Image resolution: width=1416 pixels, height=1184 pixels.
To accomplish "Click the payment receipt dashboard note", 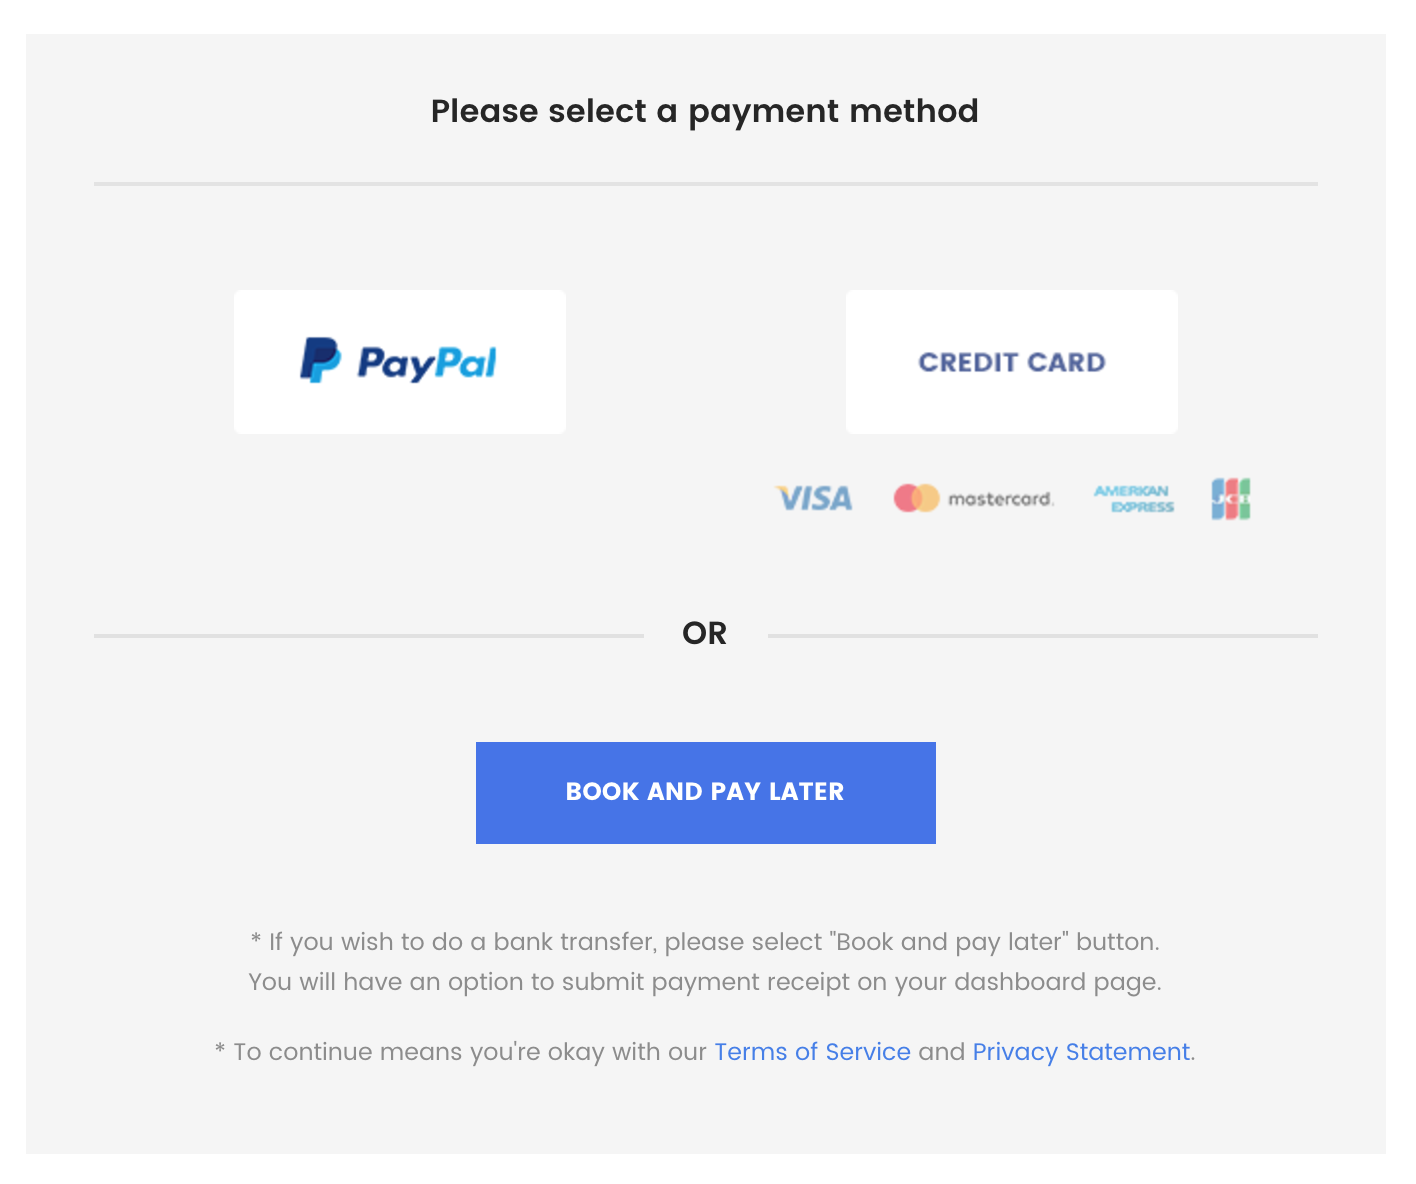I will coord(705,982).
